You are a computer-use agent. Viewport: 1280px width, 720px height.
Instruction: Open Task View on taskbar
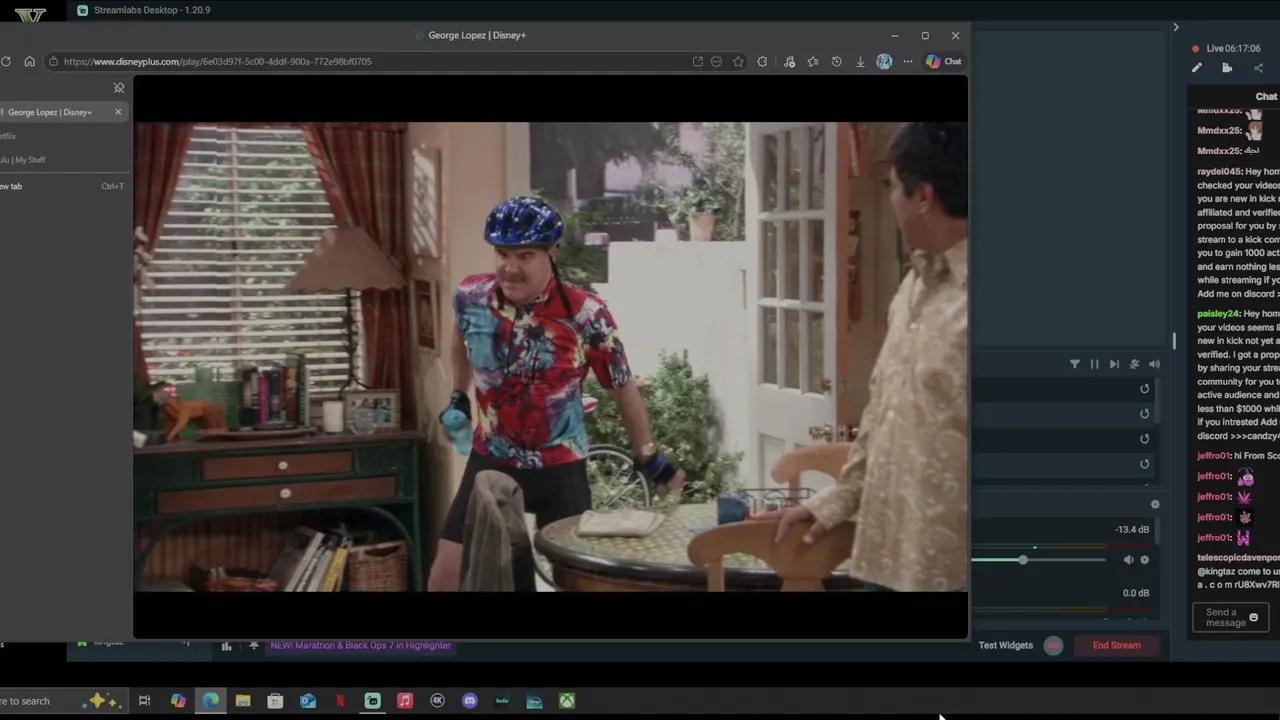pos(144,701)
